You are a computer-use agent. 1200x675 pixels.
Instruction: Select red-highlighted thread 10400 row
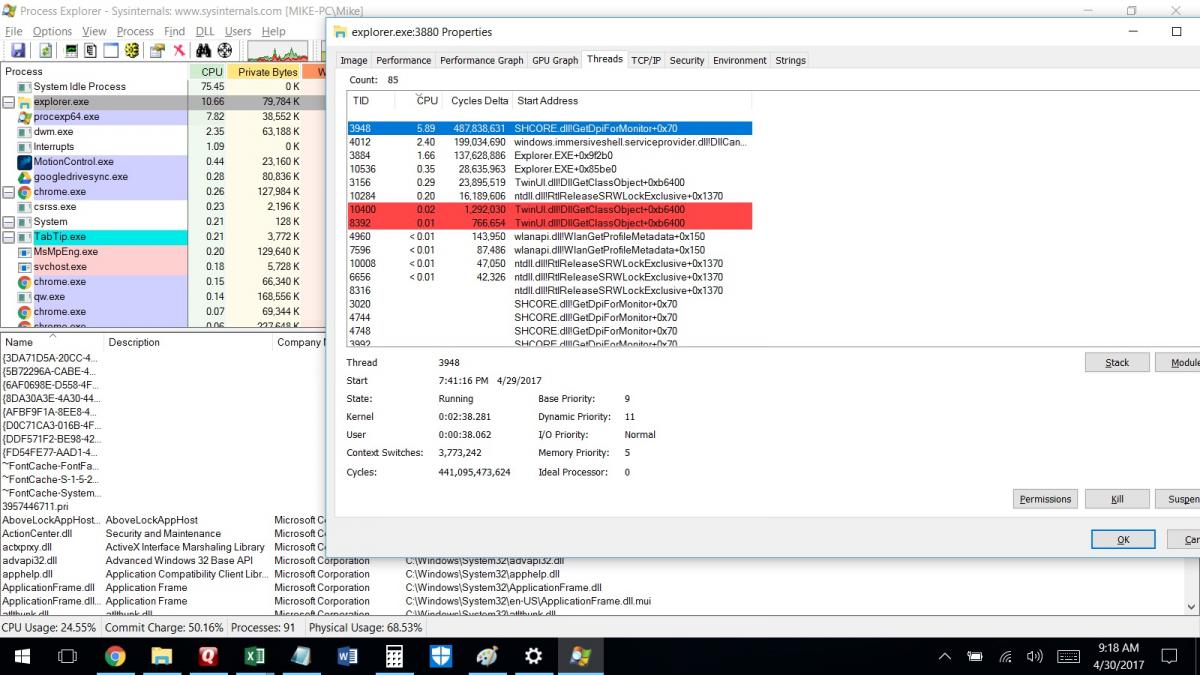pos(549,210)
